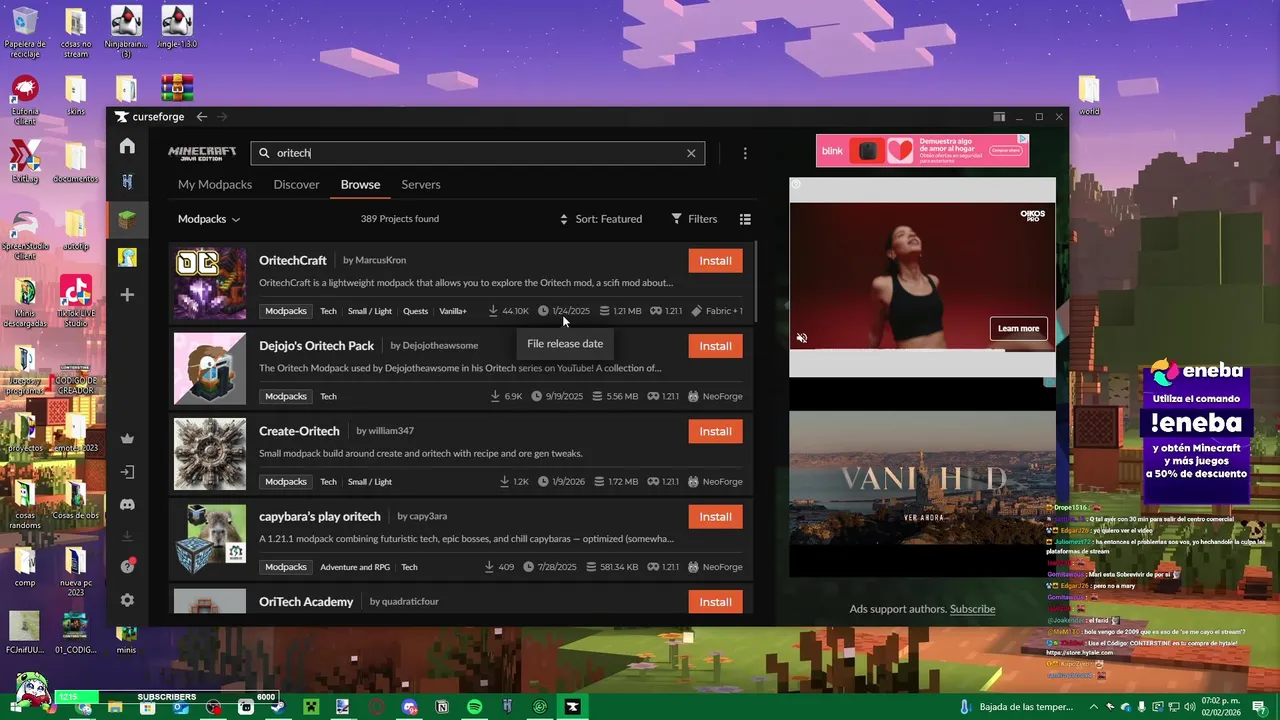Switch to the Discover tab

click(296, 185)
